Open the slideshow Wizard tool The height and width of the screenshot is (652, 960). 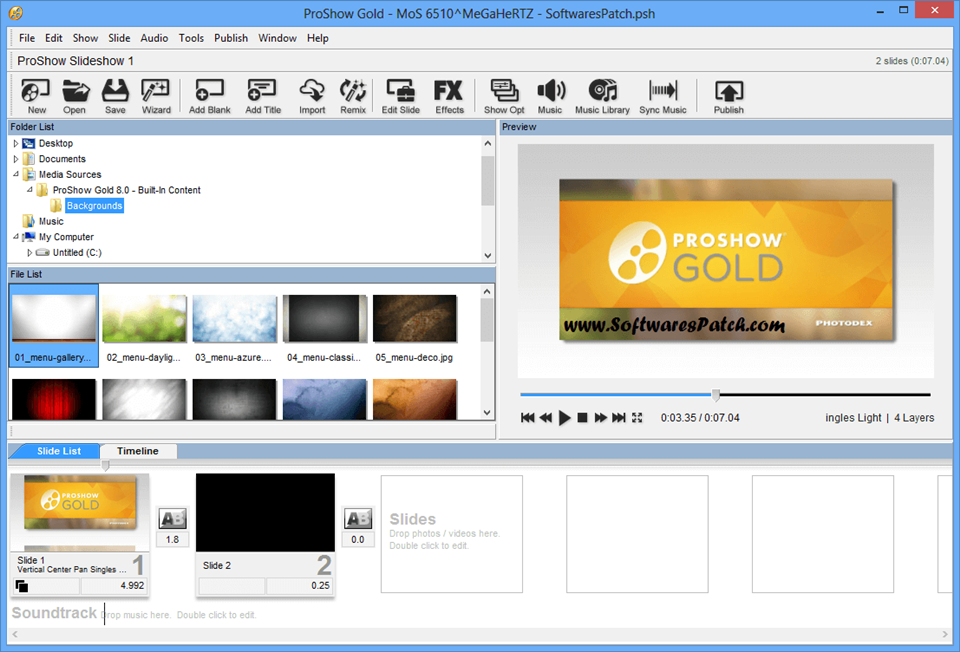click(156, 96)
